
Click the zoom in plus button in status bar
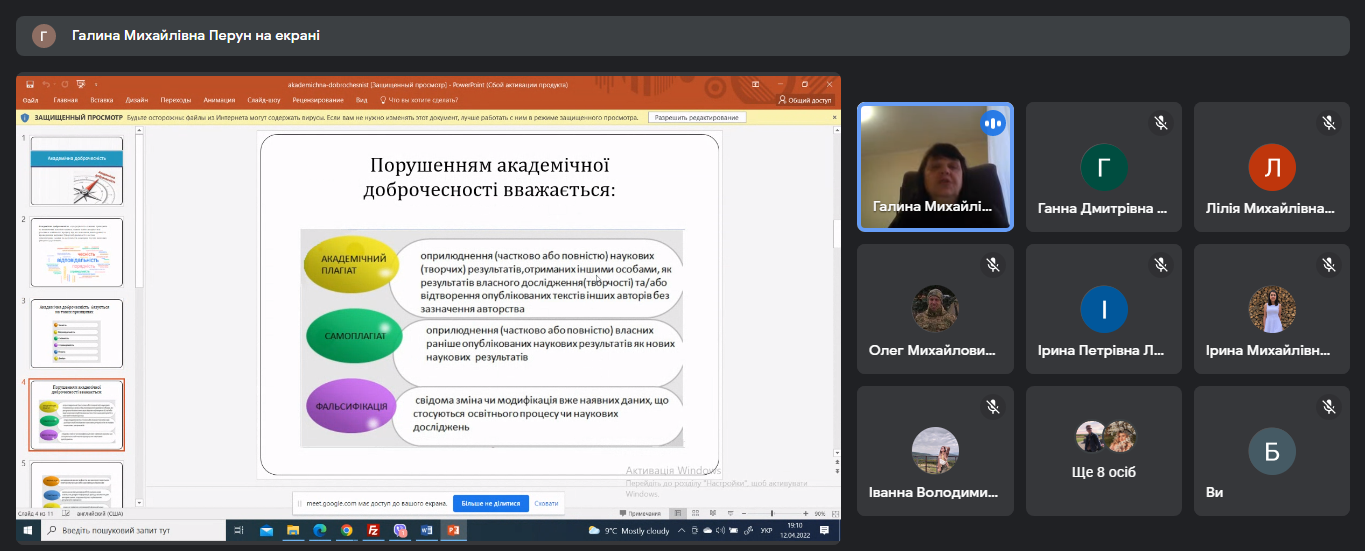point(806,513)
